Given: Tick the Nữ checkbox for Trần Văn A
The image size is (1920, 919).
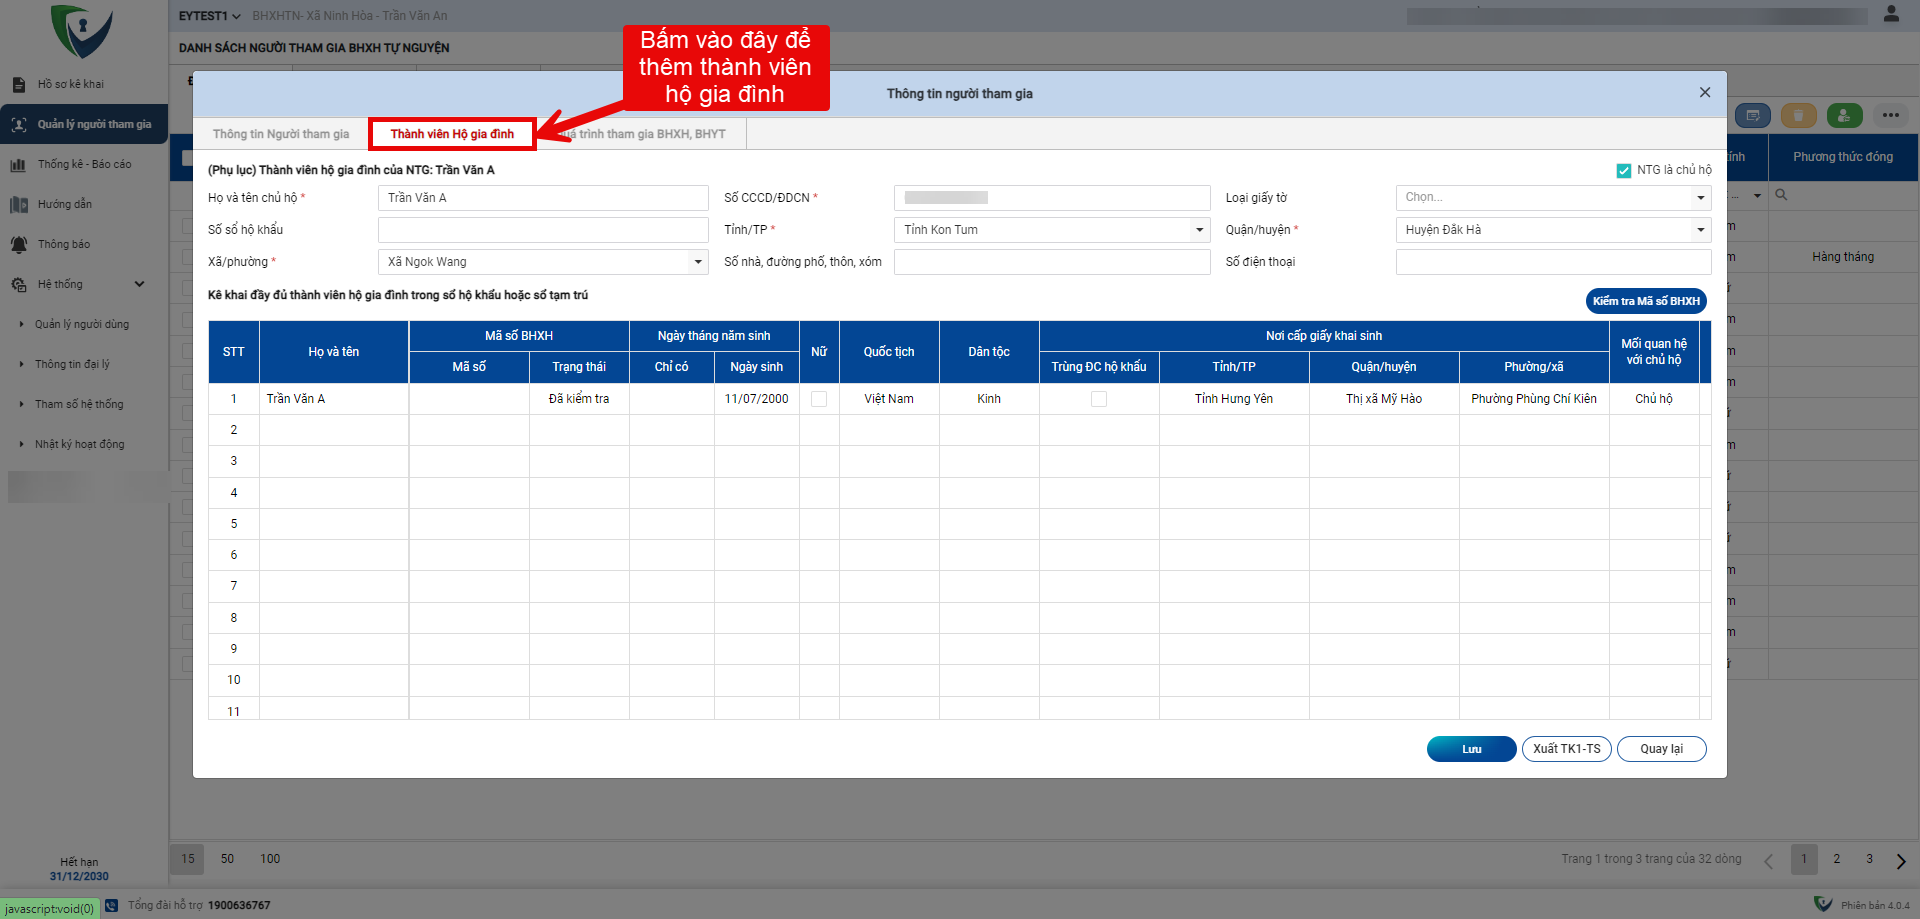Looking at the screenshot, I should 819,399.
